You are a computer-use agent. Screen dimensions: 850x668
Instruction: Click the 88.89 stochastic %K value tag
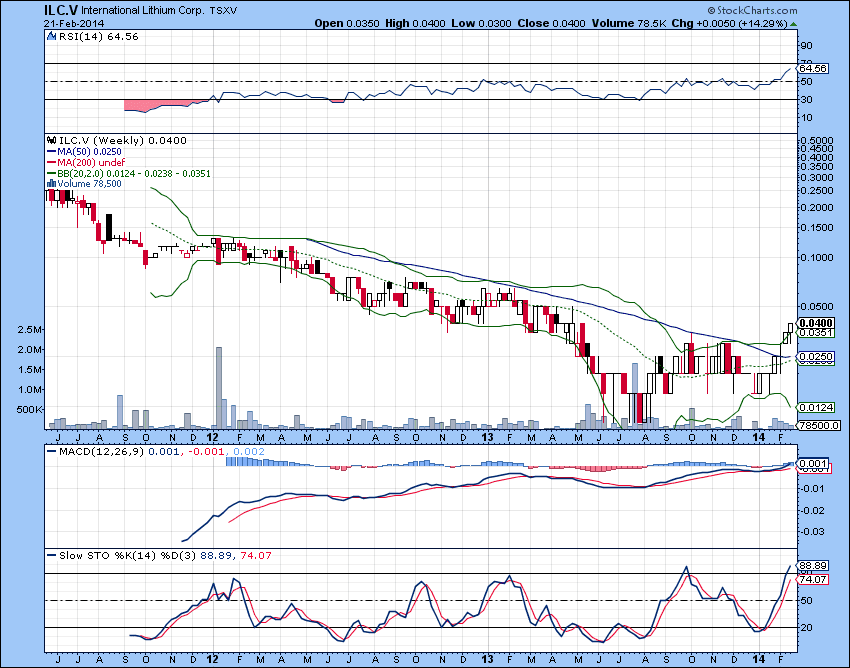[x=814, y=566]
